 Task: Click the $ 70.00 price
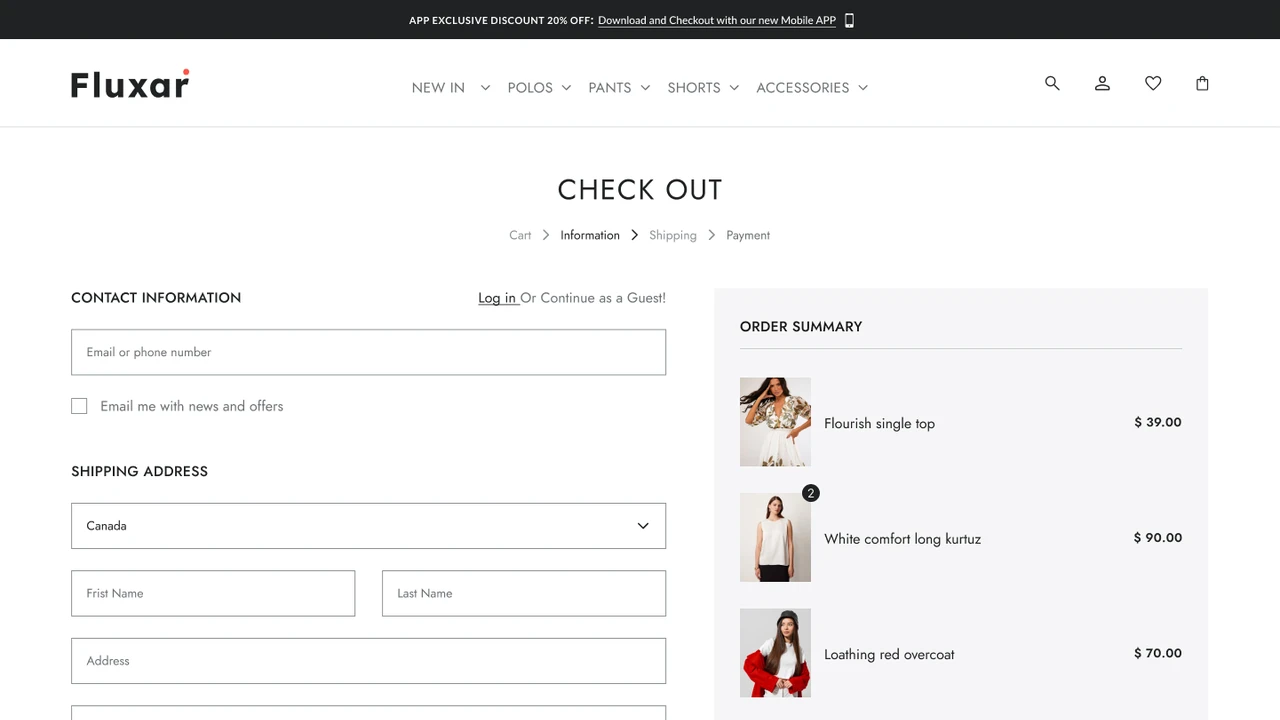tap(1158, 653)
